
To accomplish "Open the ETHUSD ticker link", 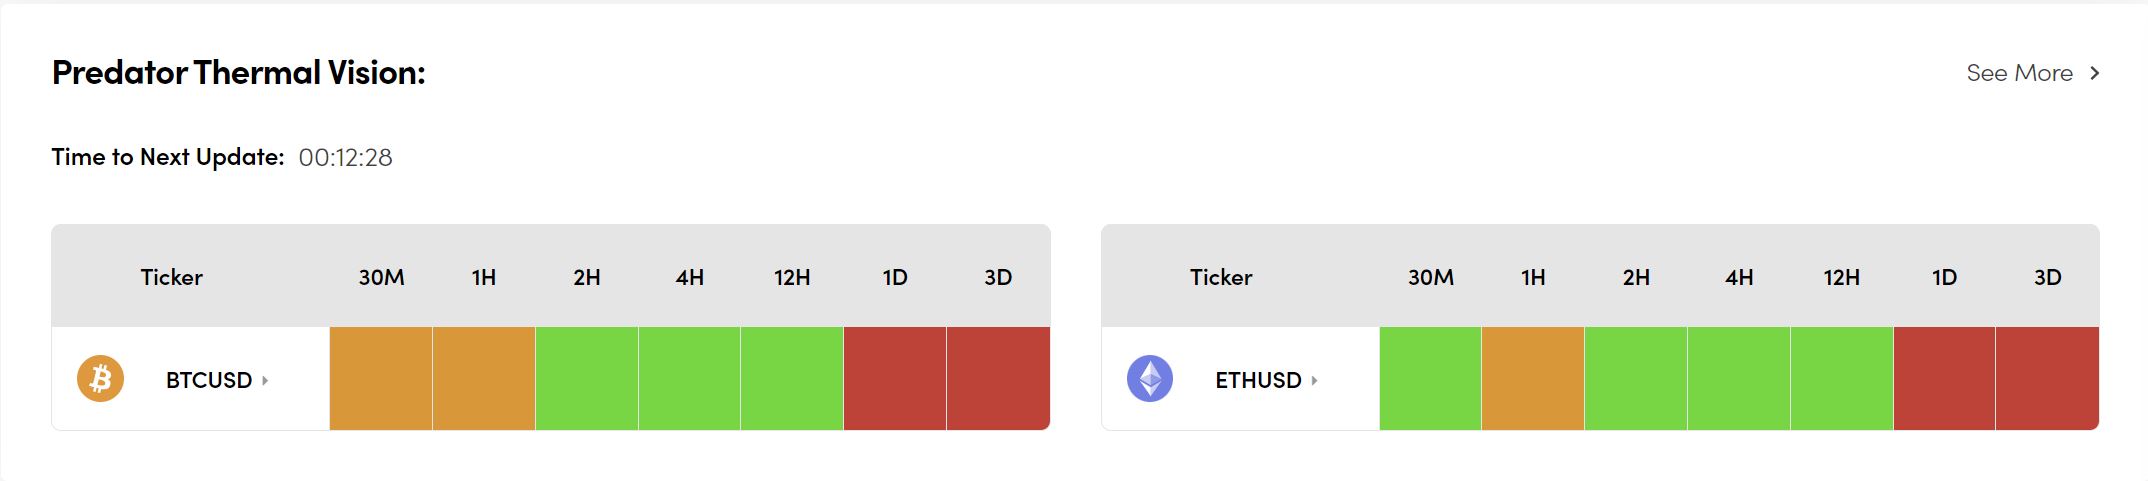I will tap(1258, 380).
